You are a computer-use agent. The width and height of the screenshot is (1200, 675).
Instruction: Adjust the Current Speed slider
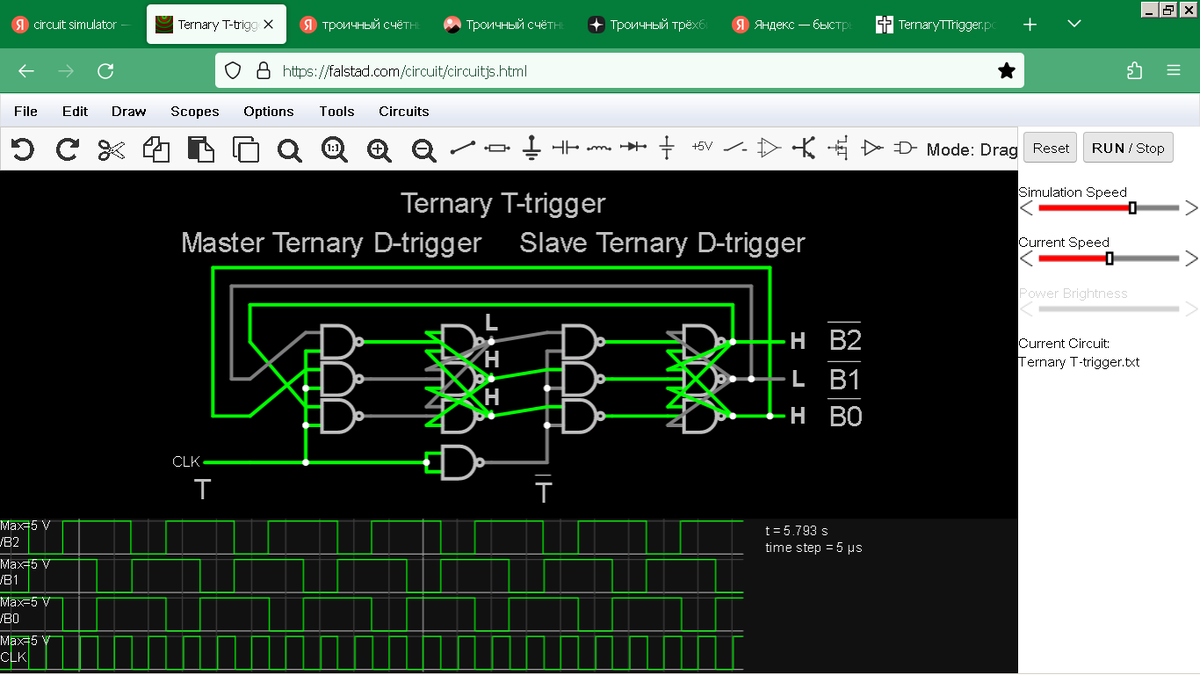pos(1109,258)
